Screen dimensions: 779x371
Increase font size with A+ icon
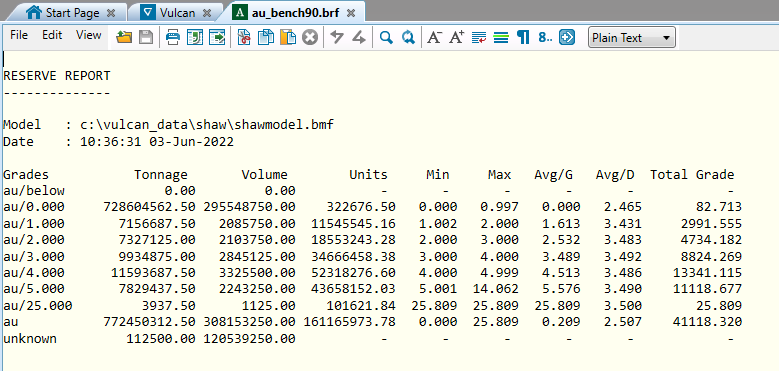457,37
